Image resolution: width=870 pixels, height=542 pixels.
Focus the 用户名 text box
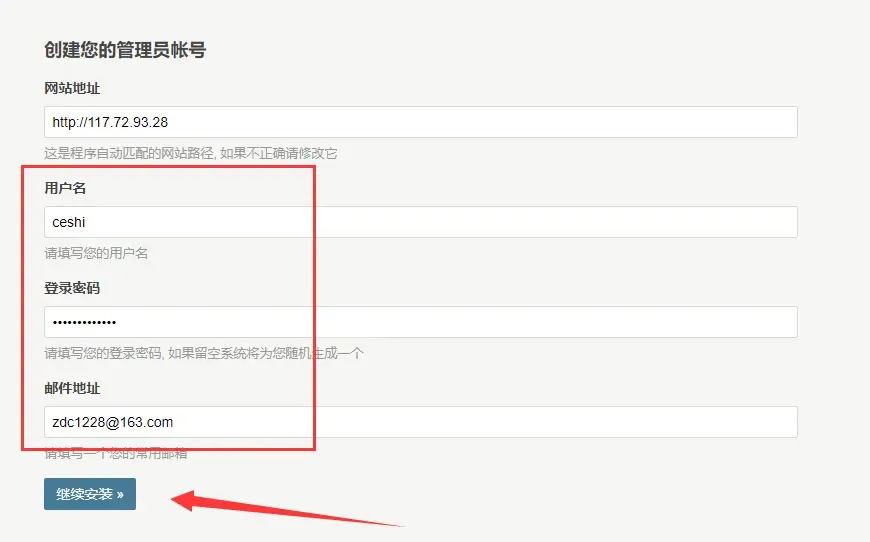coord(420,222)
